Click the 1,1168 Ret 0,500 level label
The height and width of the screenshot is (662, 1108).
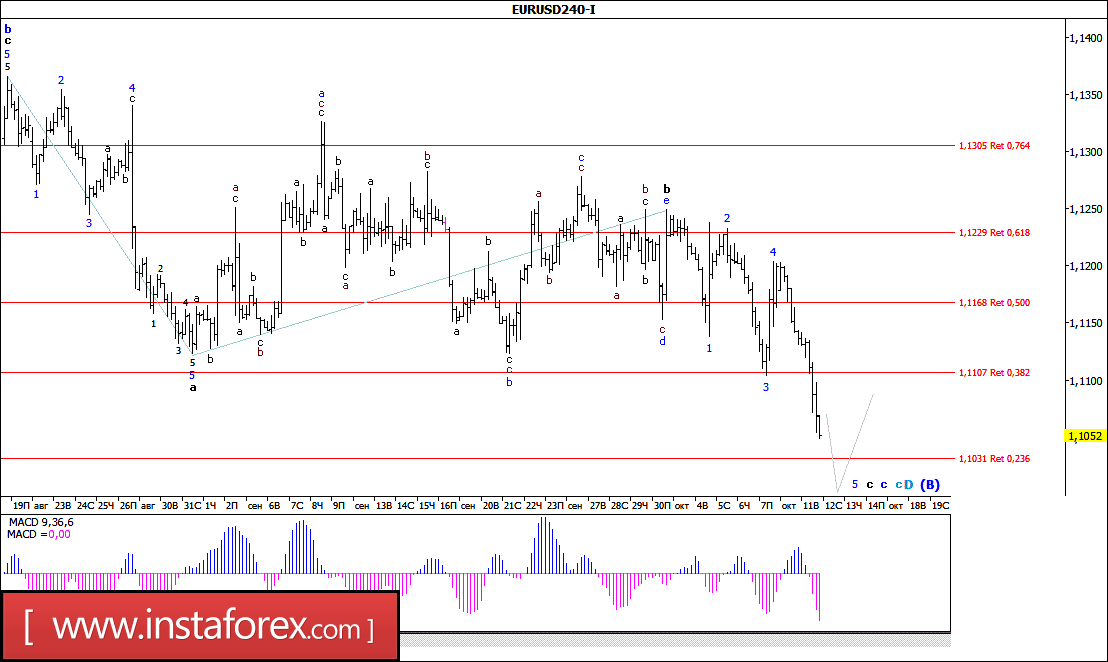click(x=994, y=302)
